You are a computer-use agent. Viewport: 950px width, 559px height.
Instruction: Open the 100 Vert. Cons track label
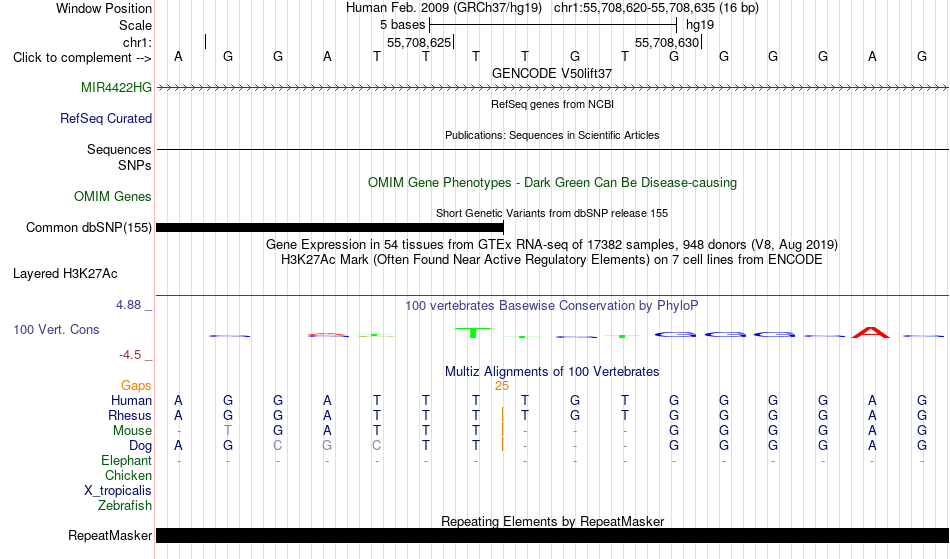pos(56,329)
